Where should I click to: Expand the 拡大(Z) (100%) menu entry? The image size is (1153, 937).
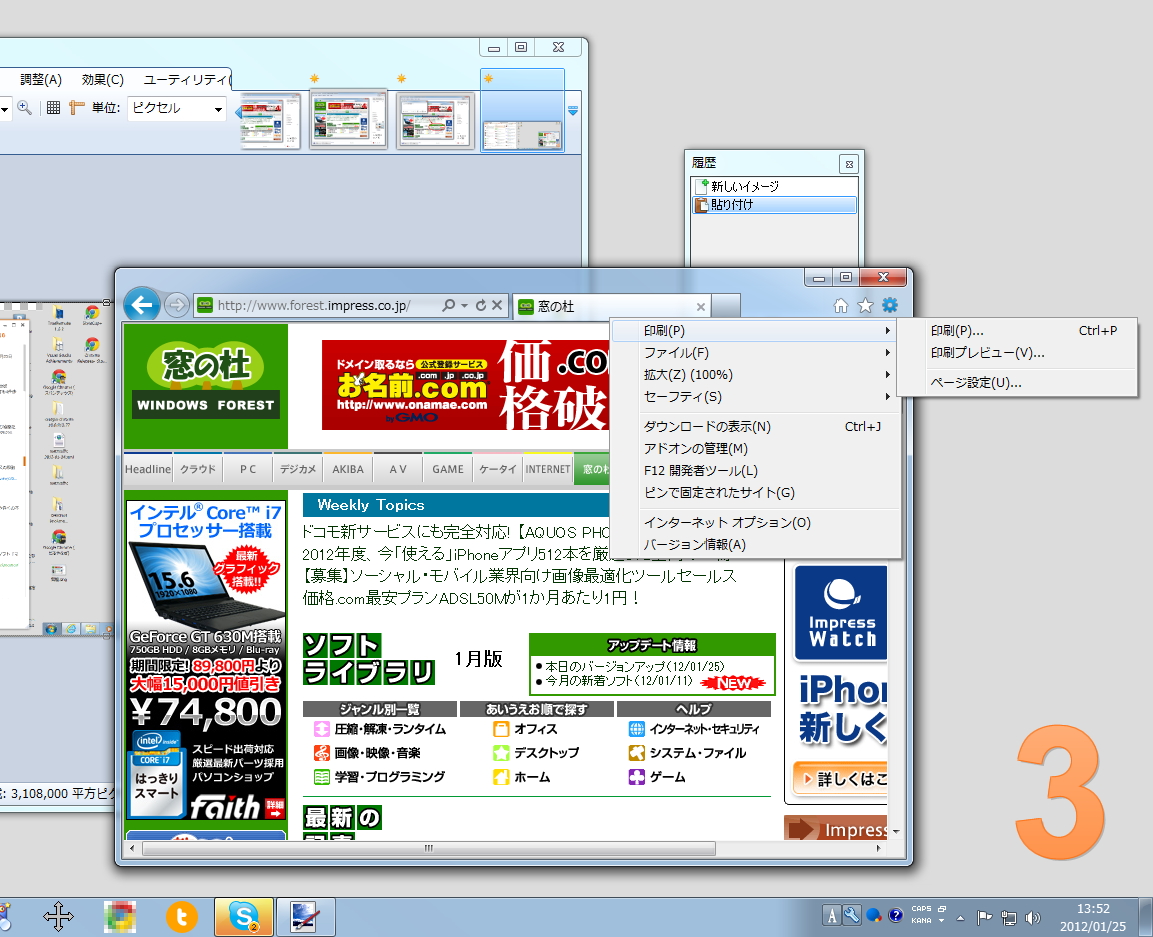[x=756, y=375]
